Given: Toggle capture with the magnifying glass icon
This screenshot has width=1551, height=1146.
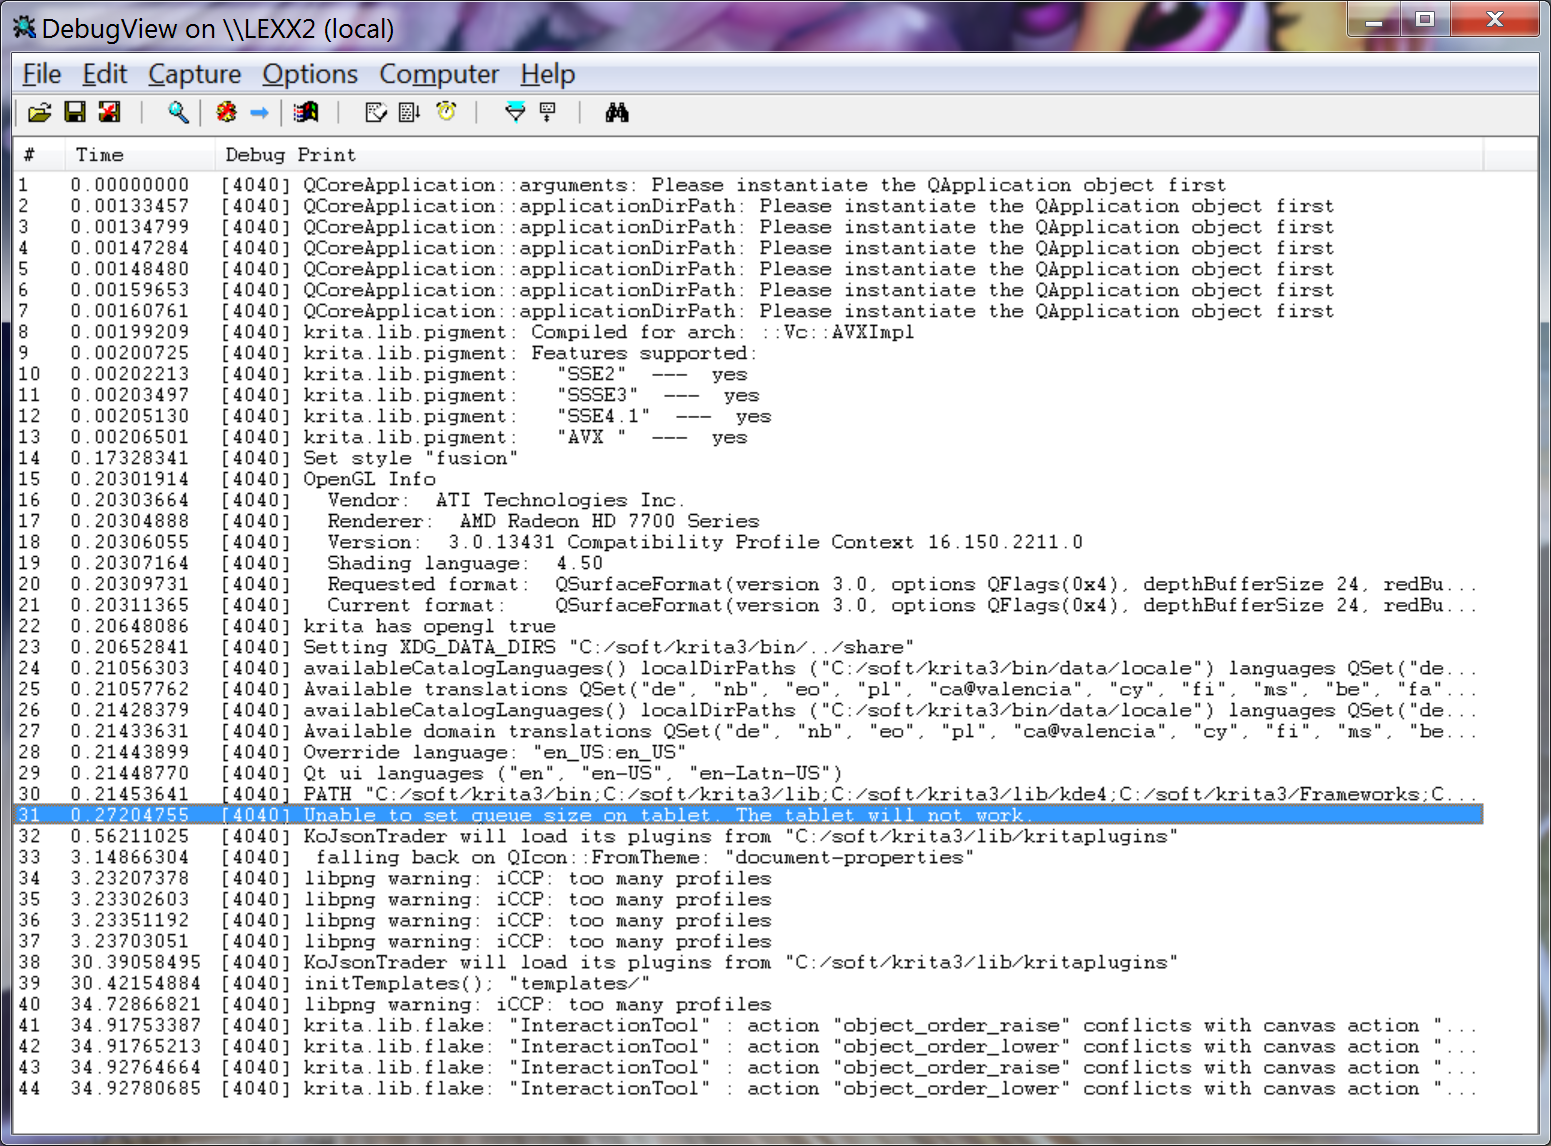Looking at the screenshot, I should (178, 112).
